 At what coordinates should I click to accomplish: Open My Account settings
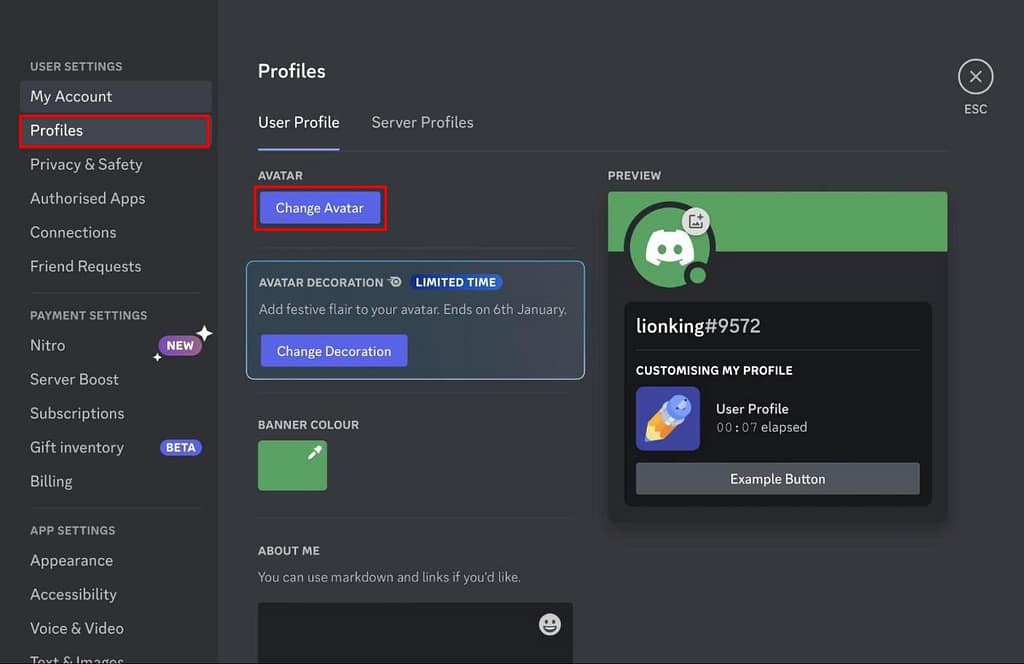116,97
